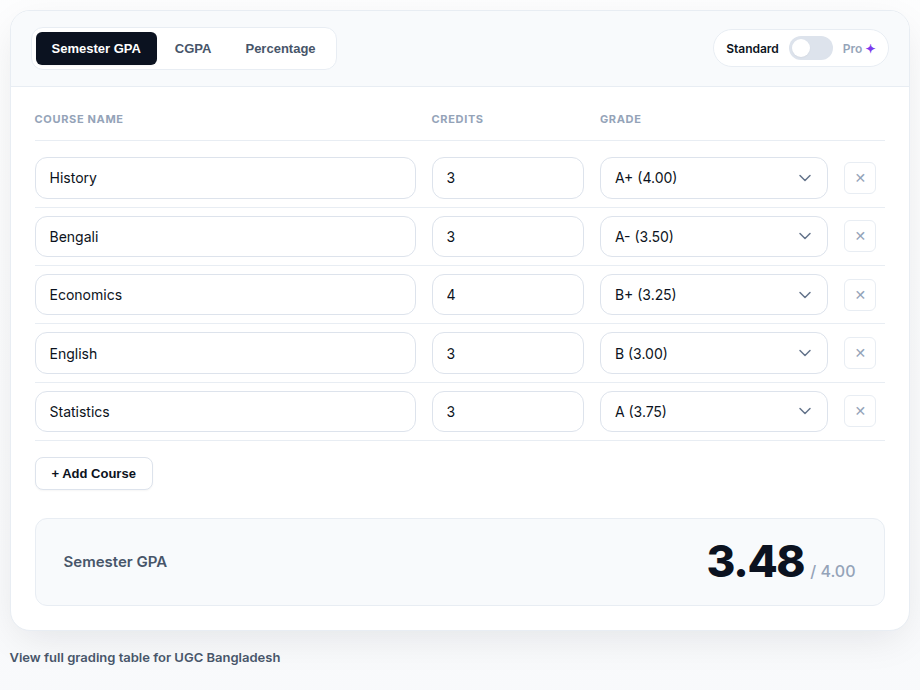This screenshot has height=690, width=920.
Task: Click the History course name field
Action: 225,178
